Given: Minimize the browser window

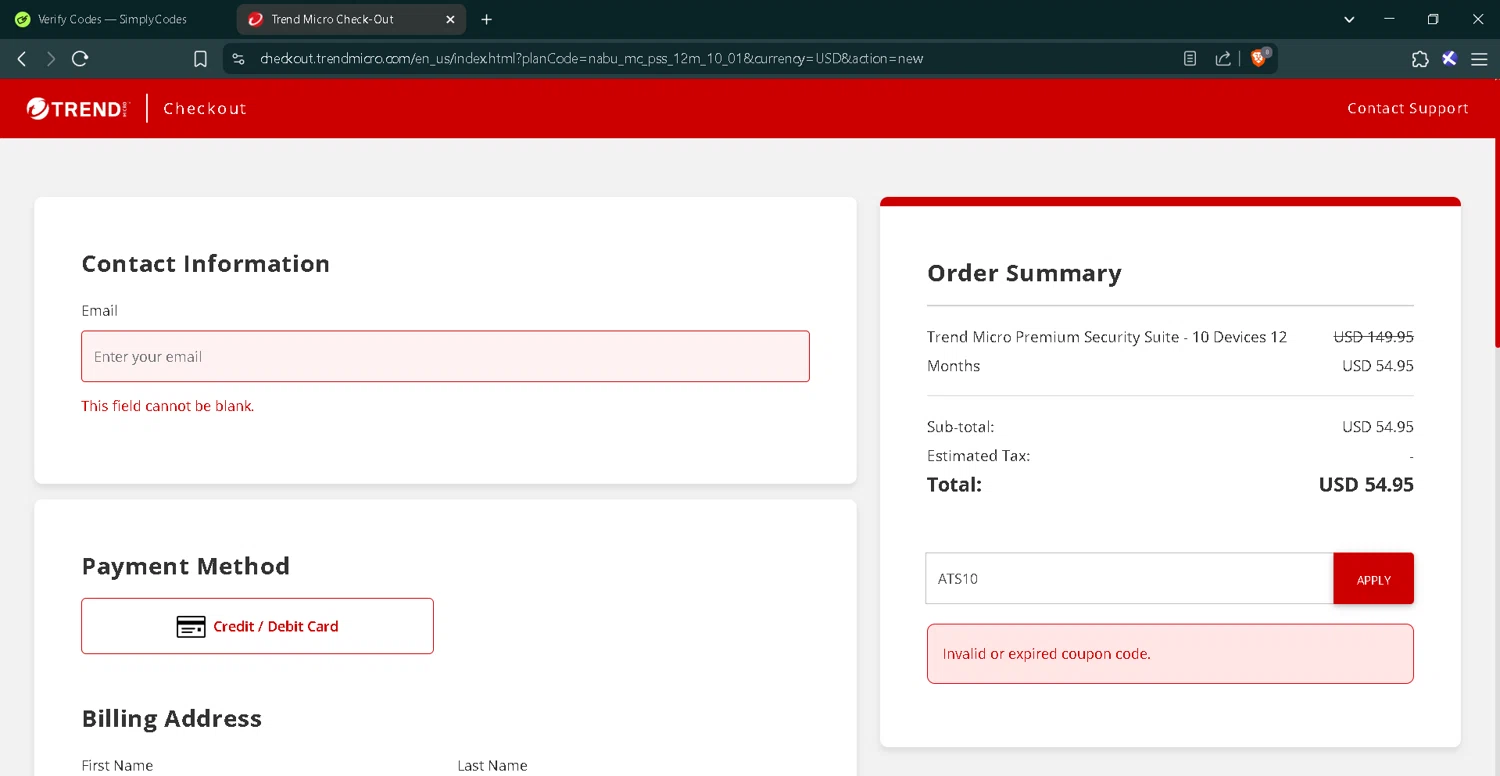Looking at the screenshot, I should [x=1389, y=19].
